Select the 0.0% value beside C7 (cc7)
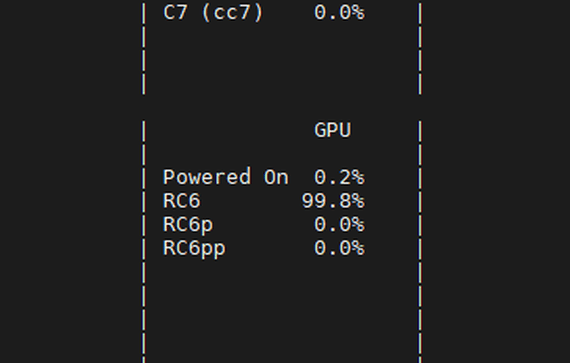570x363 pixels. point(339,13)
